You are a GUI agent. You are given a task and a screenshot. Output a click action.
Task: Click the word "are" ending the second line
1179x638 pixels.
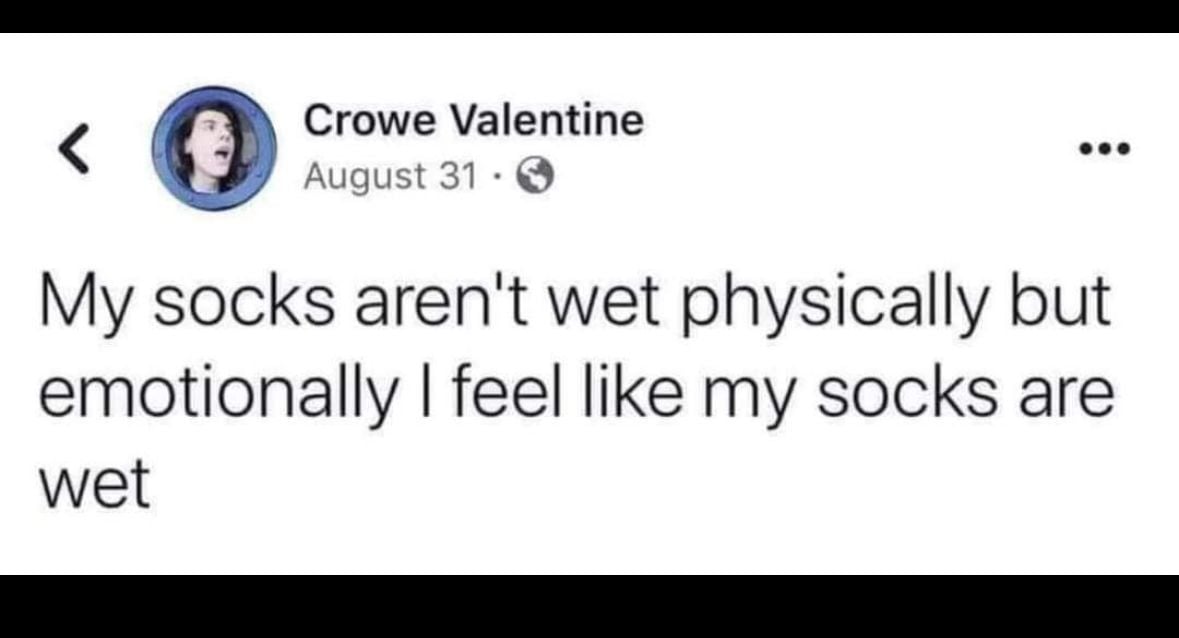click(1064, 397)
